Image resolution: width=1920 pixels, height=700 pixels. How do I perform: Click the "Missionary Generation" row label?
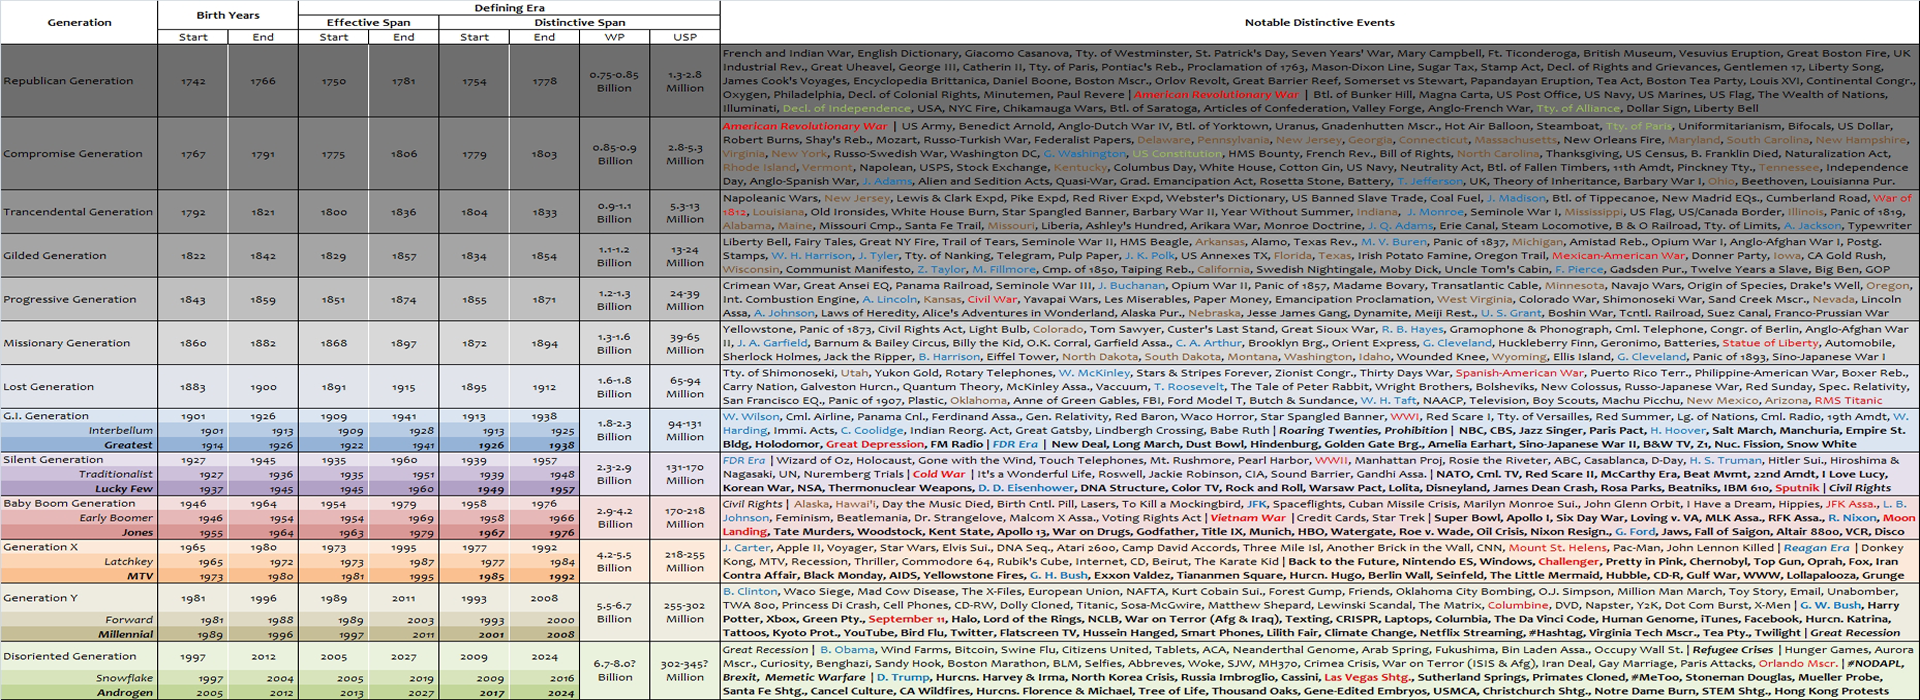(79, 343)
